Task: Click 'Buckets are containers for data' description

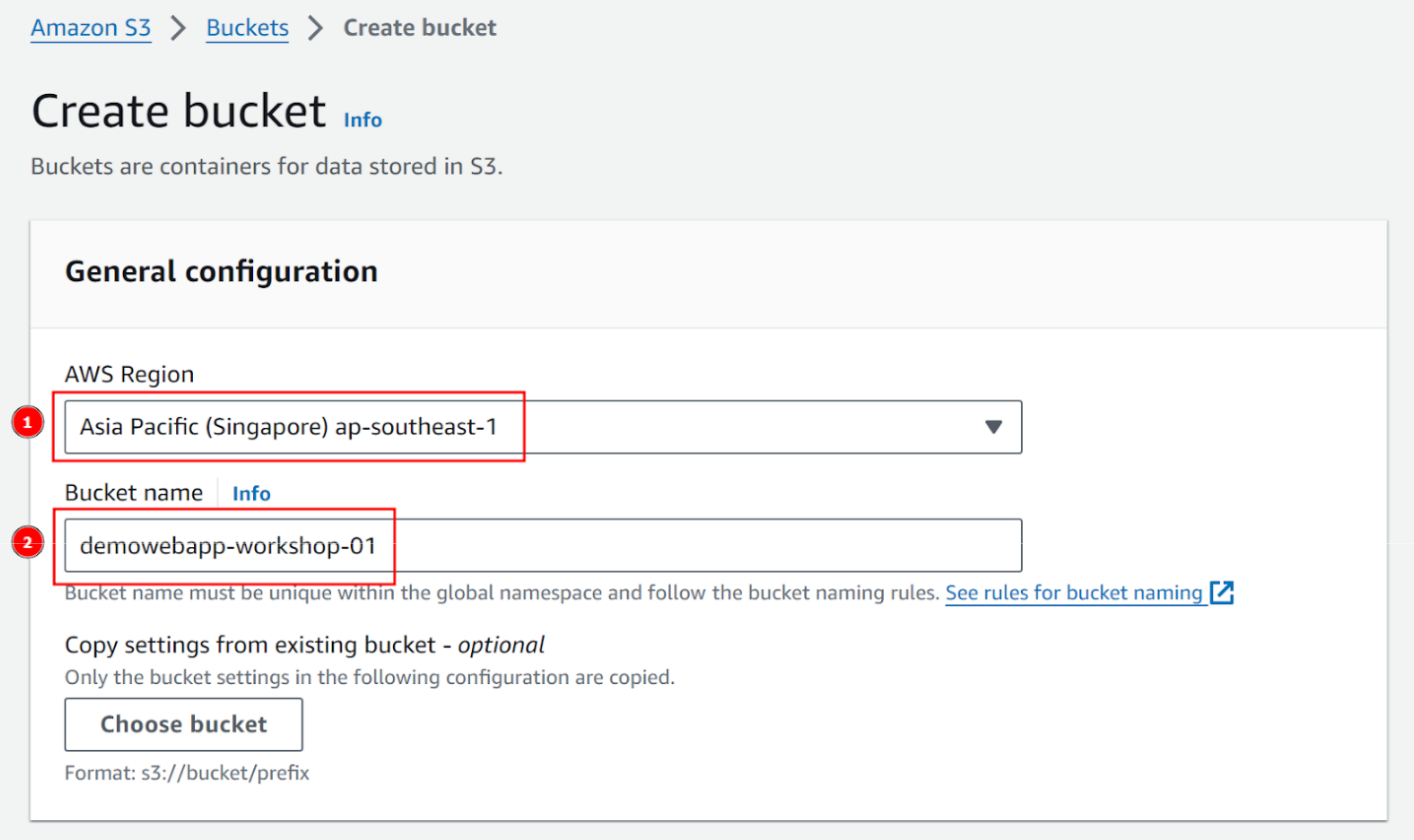Action: [267, 166]
